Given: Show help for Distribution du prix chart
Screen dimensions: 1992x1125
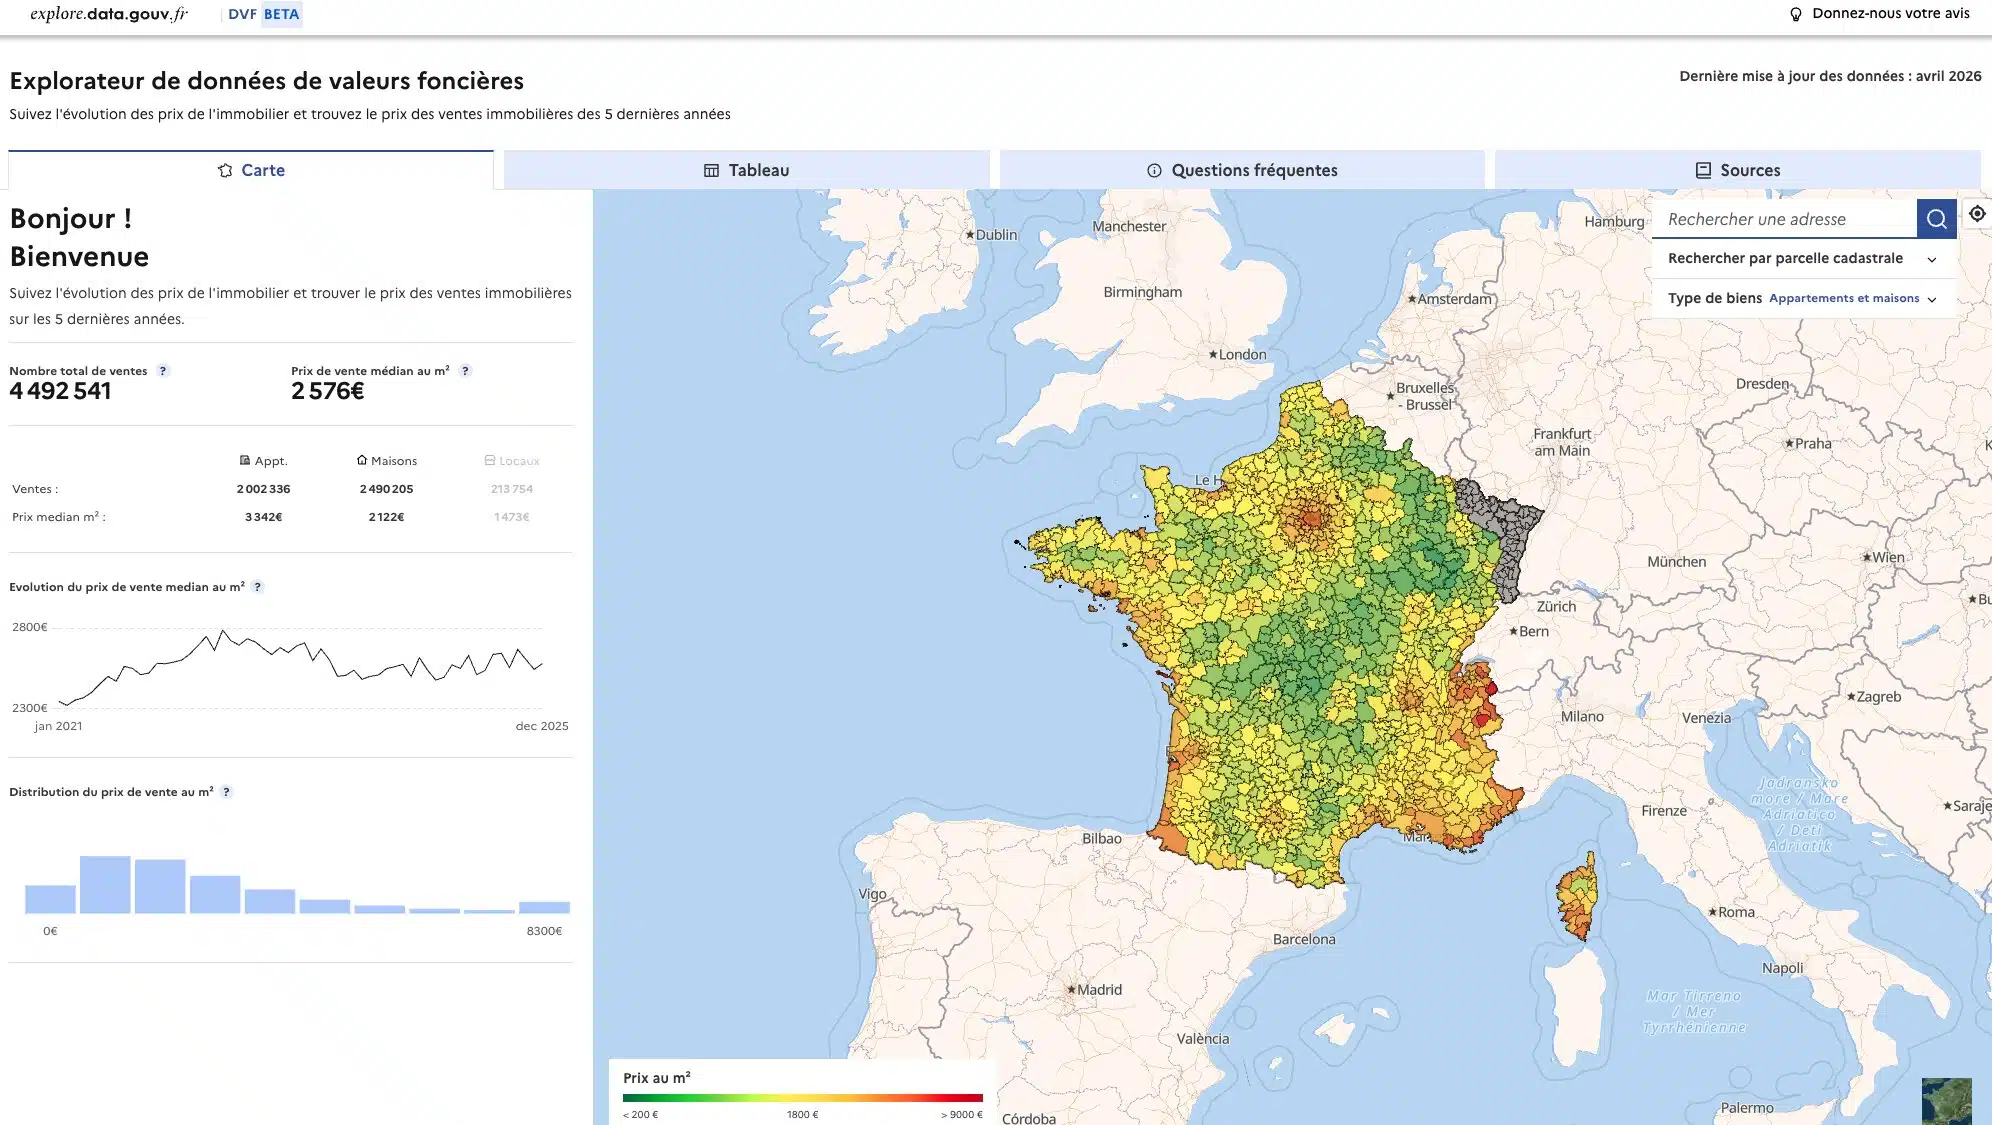Looking at the screenshot, I should [x=227, y=792].
